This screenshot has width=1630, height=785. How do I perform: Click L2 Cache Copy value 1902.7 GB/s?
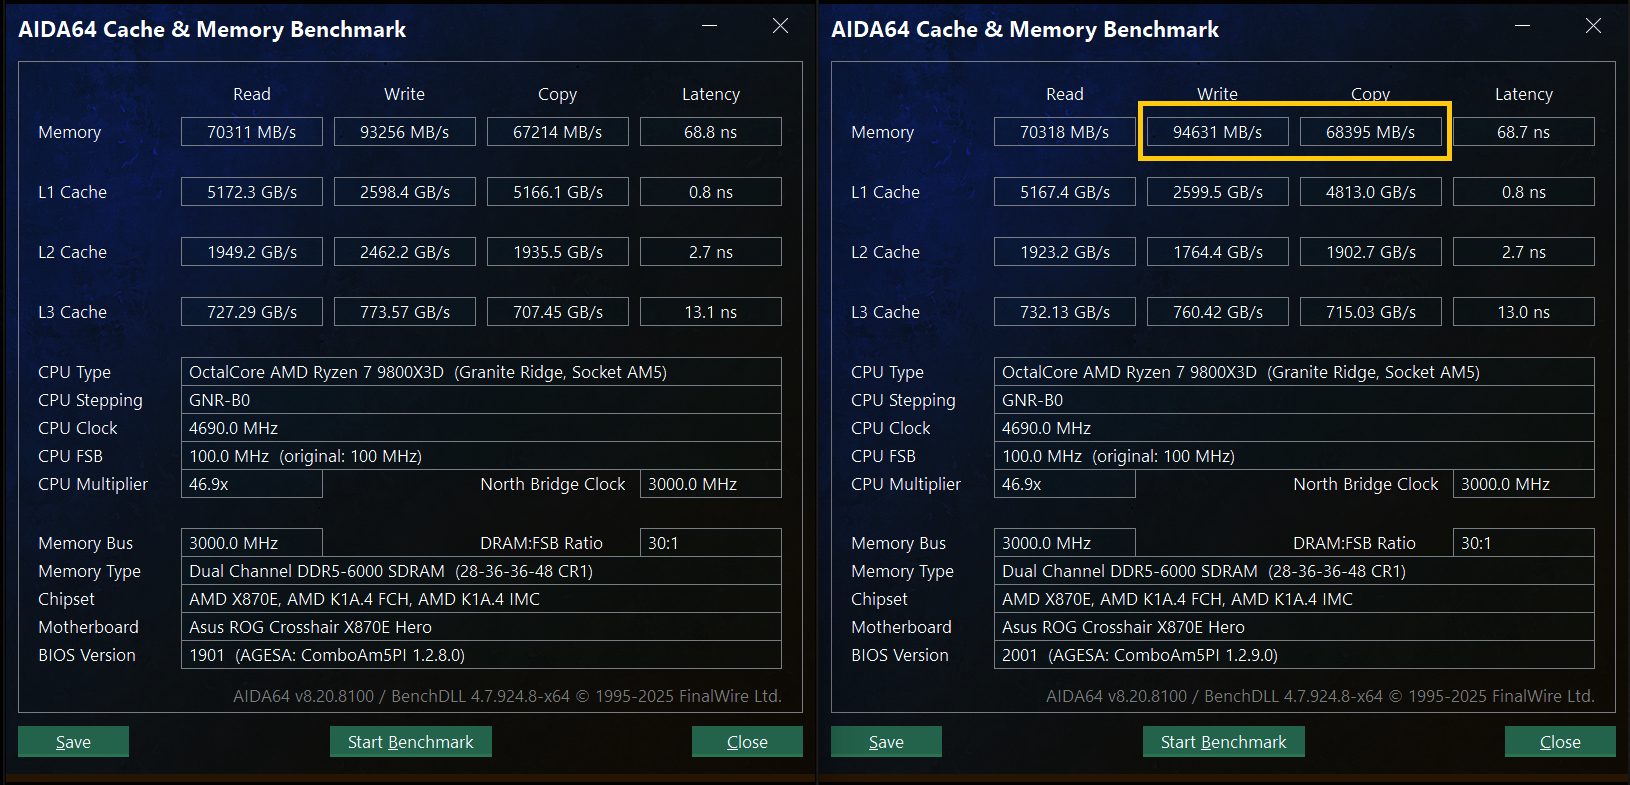[x=1371, y=252]
